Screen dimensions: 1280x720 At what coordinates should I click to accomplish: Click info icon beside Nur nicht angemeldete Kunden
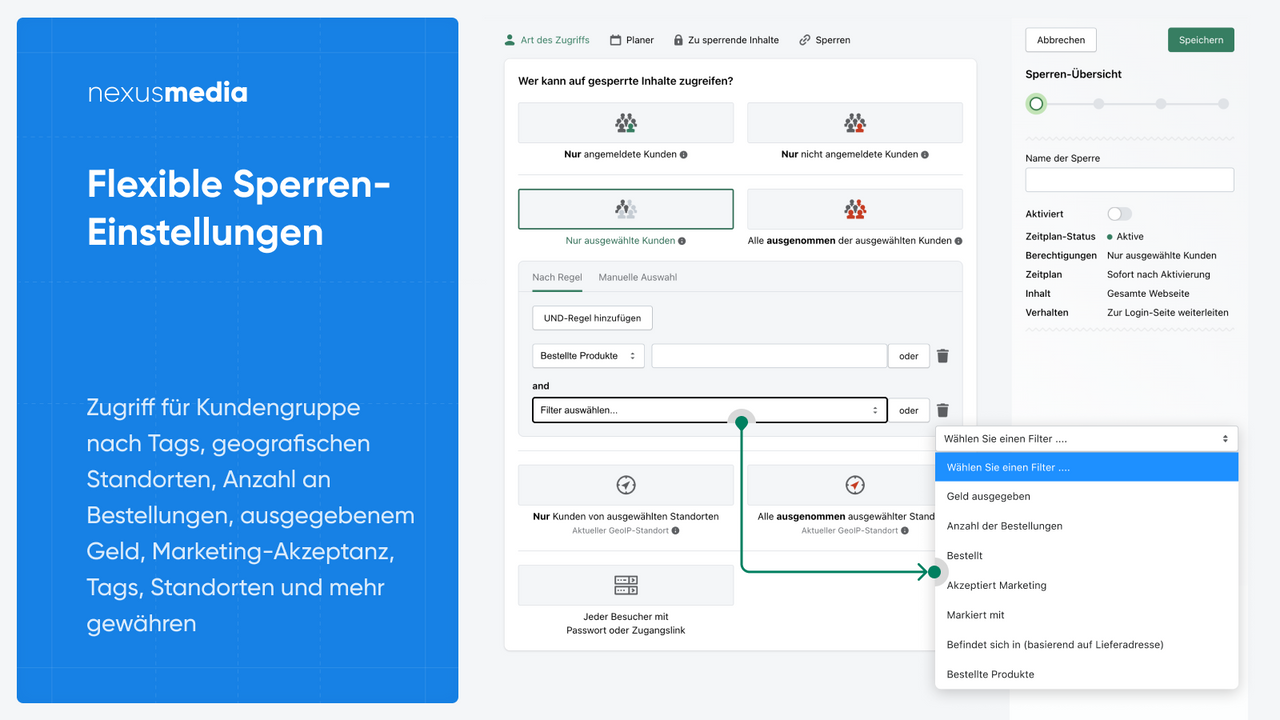pyautogui.click(x=925, y=155)
